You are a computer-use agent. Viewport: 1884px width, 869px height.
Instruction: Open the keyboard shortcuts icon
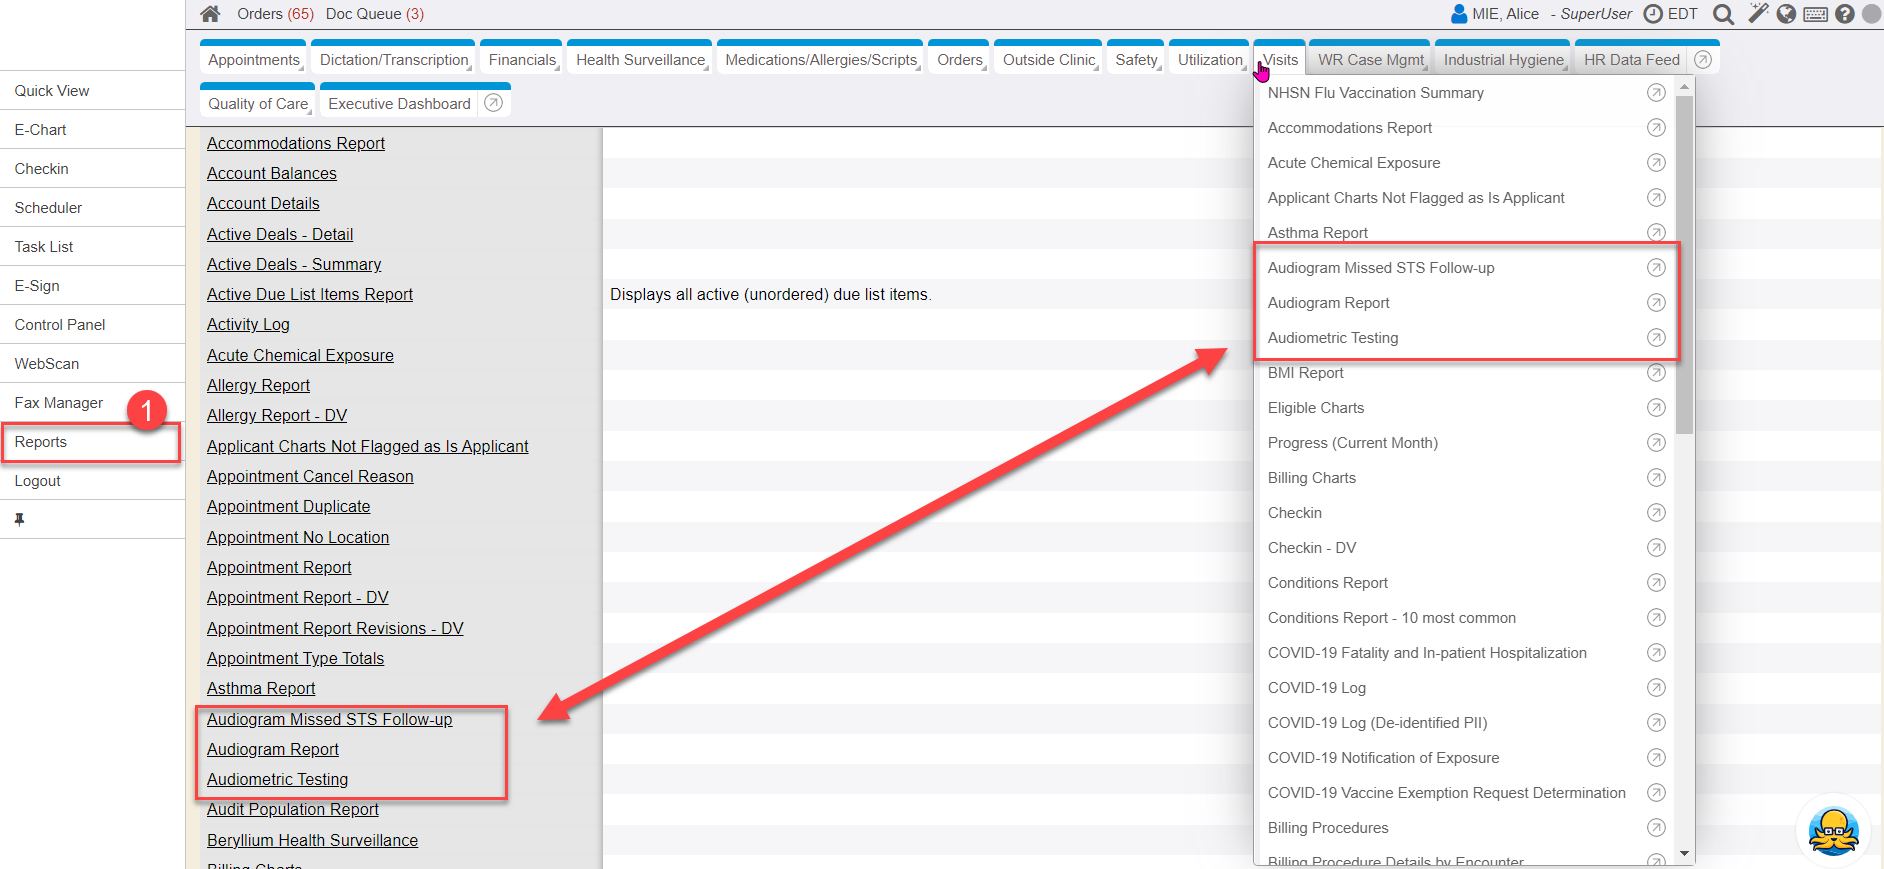tap(1816, 14)
